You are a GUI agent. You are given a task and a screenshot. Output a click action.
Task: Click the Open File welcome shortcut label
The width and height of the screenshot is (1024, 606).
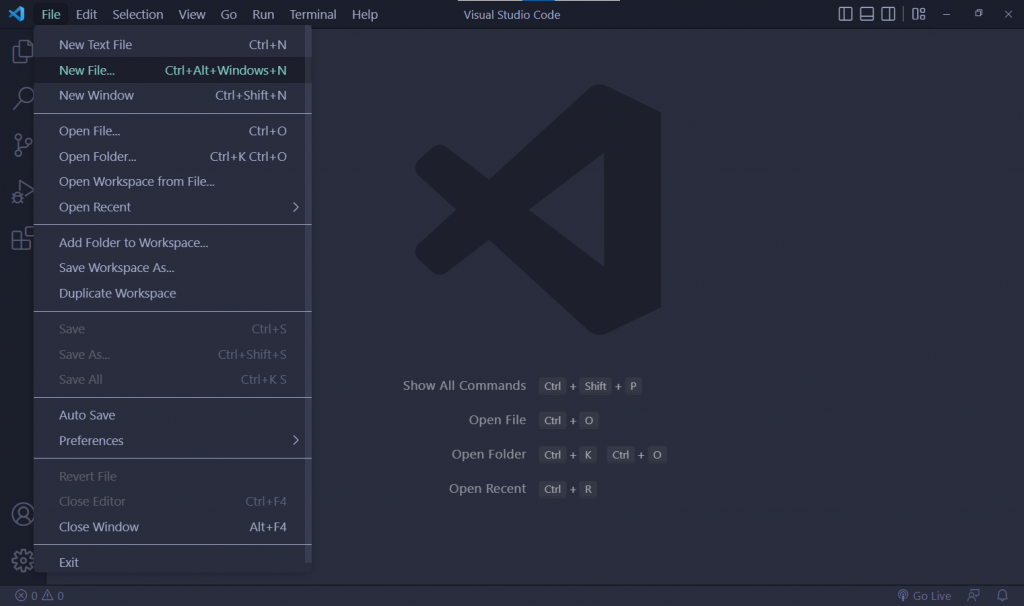(497, 420)
